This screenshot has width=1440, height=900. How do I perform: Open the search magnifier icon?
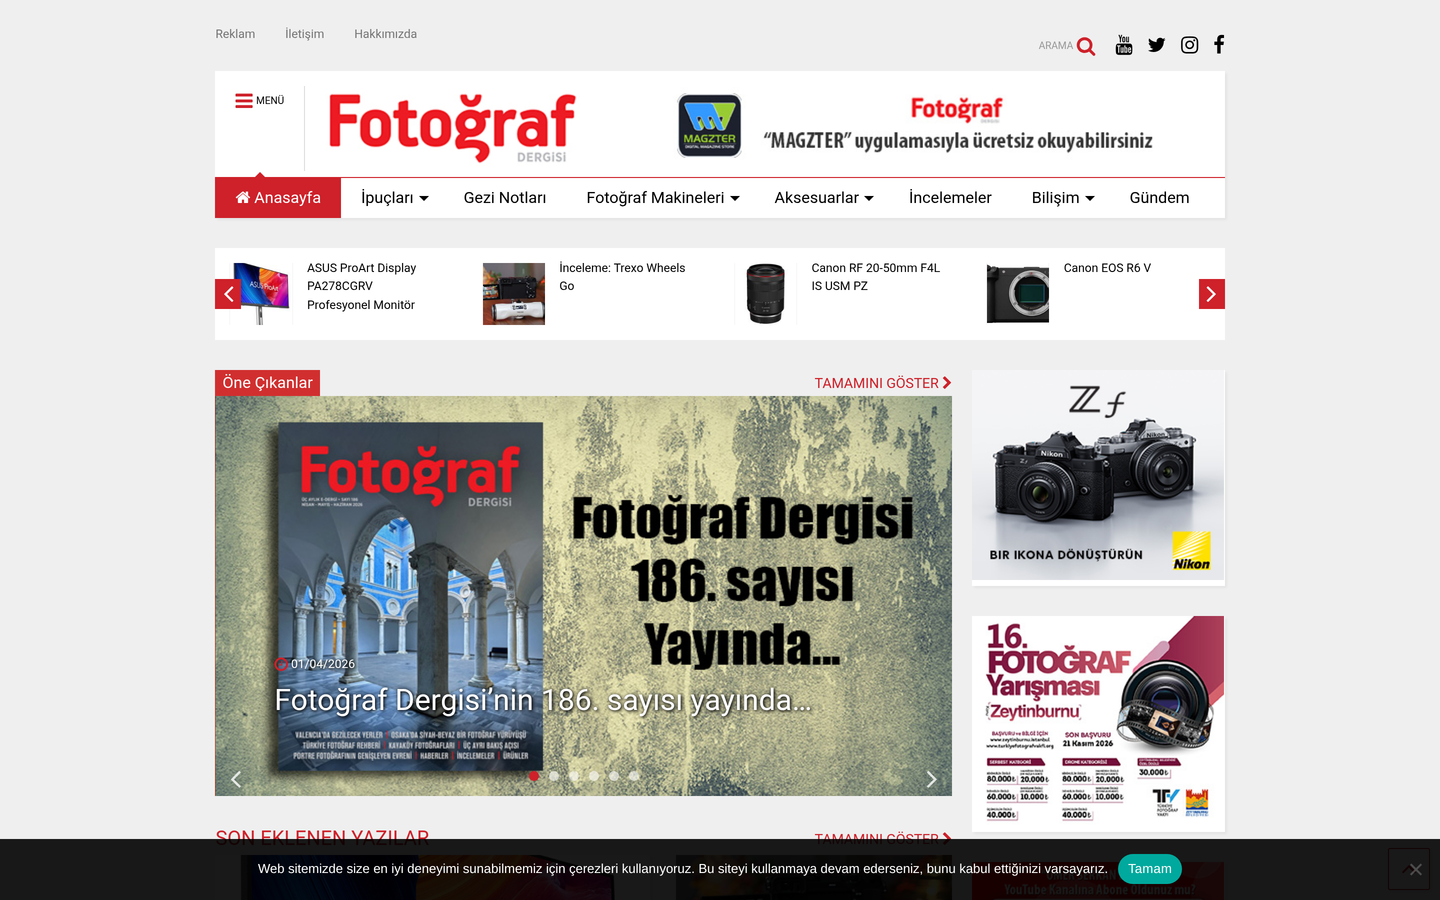[1086, 46]
